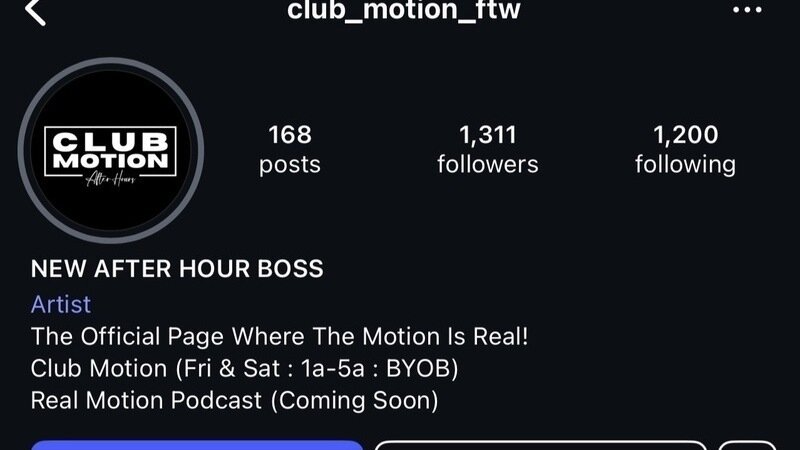Tap the 'following' label text
This screenshot has height=450, width=800.
[685, 165]
